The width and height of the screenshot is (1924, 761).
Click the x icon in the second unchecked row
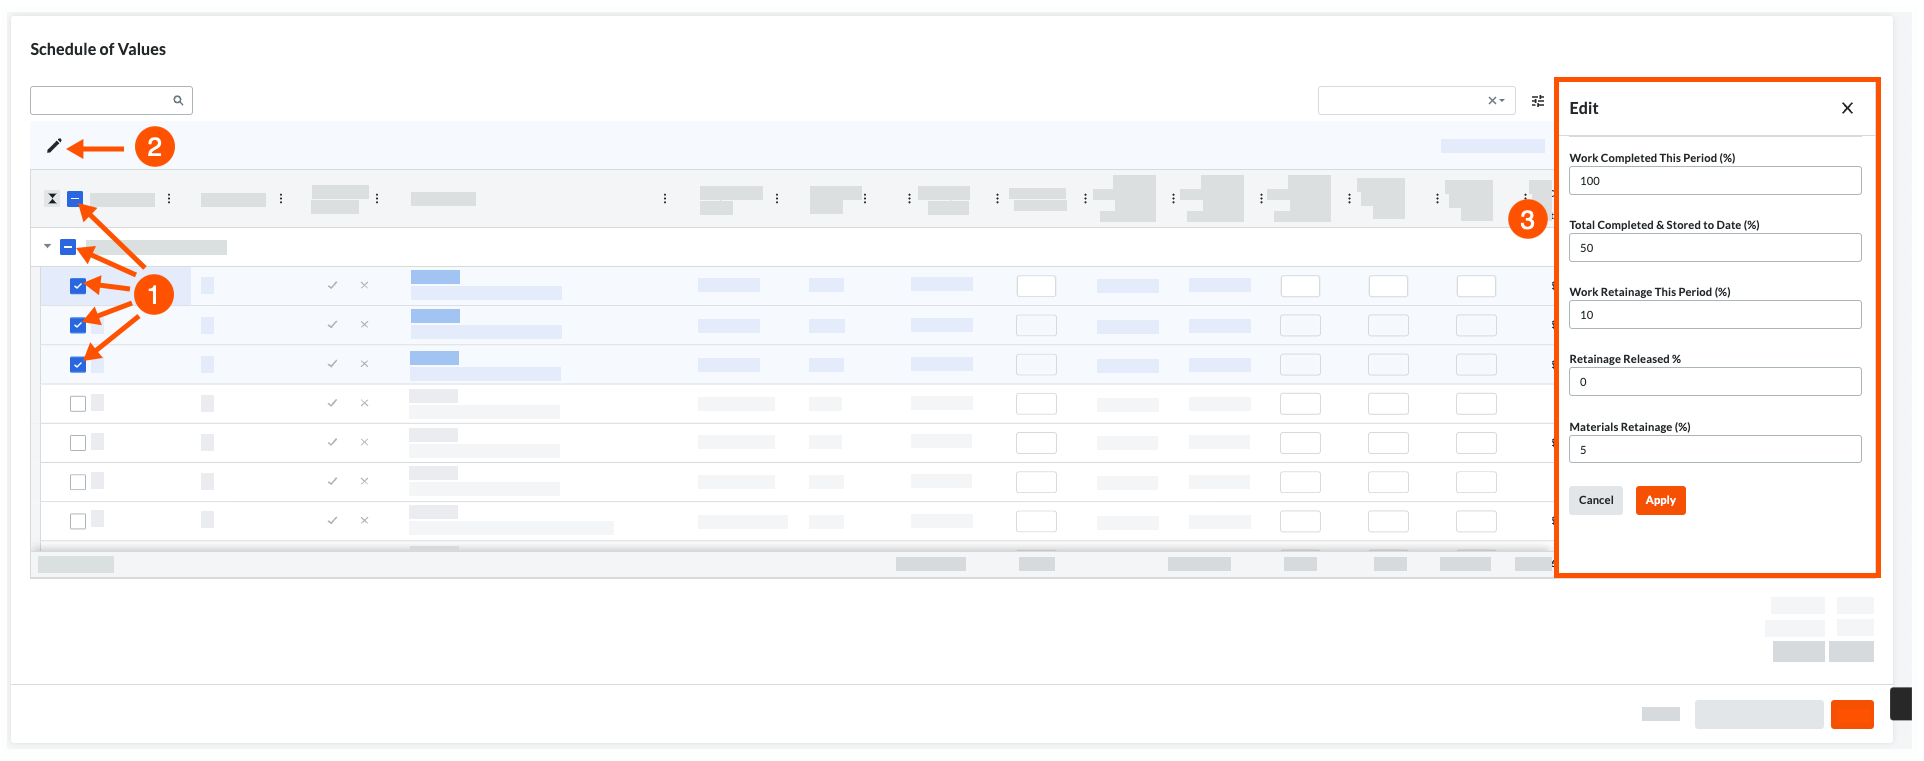click(x=364, y=442)
